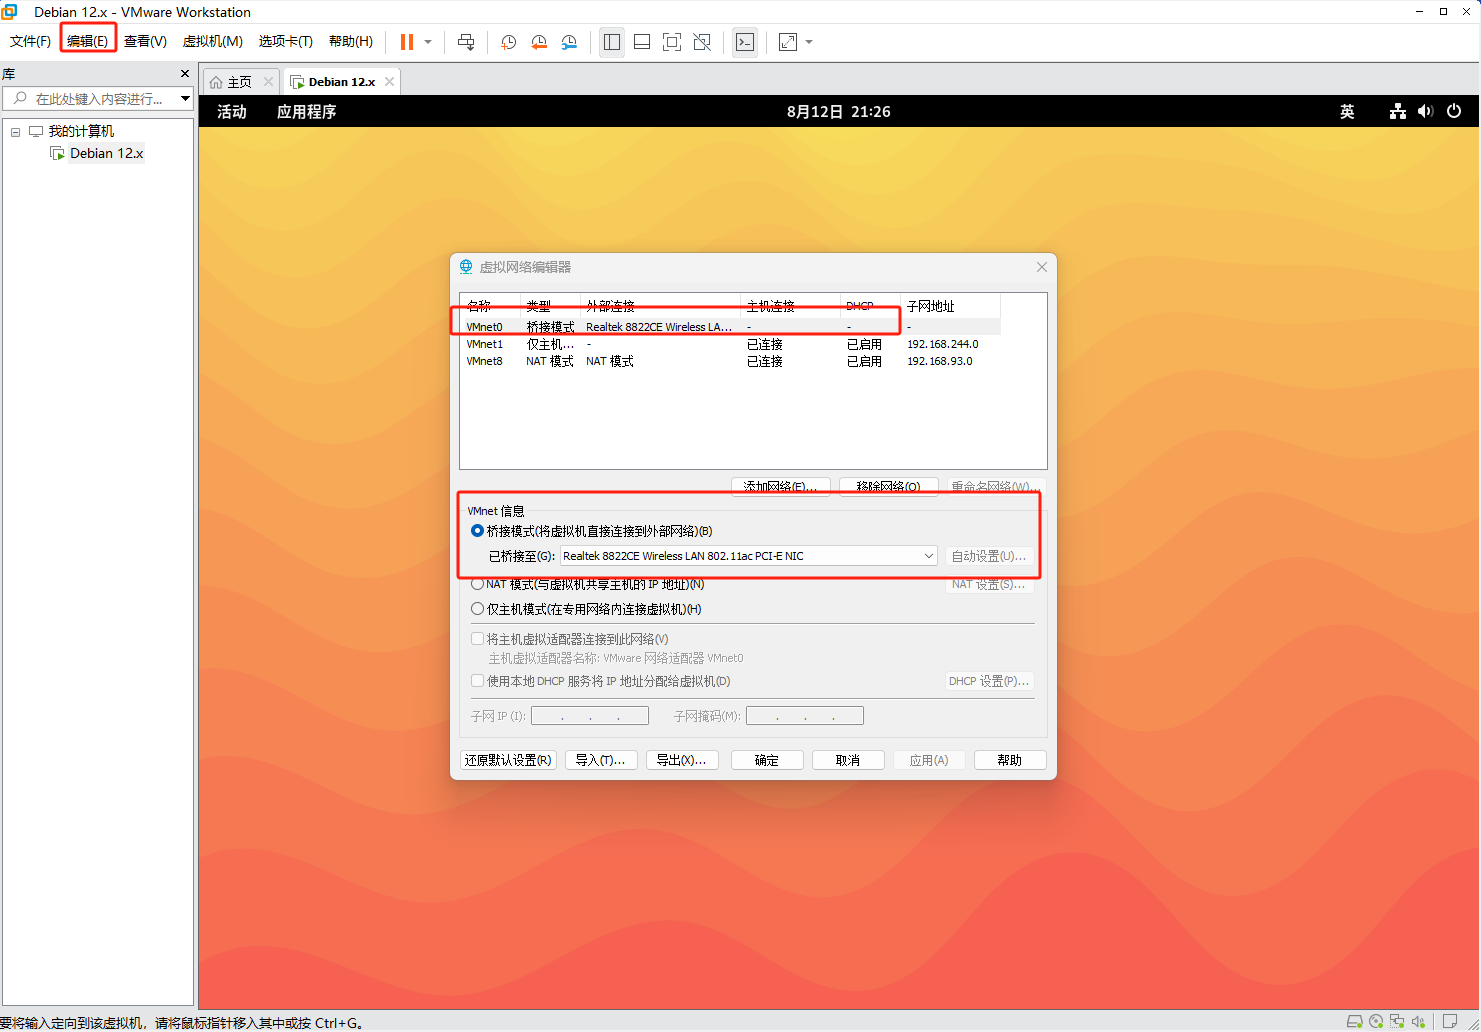Toggle the thumbnail bar view icon
Image resolution: width=1481 pixels, height=1032 pixels.
pyautogui.click(x=642, y=42)
